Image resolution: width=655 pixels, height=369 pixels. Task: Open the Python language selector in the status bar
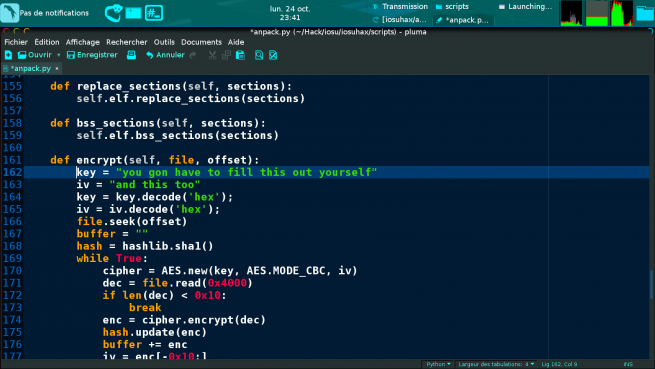click(438, 364)
